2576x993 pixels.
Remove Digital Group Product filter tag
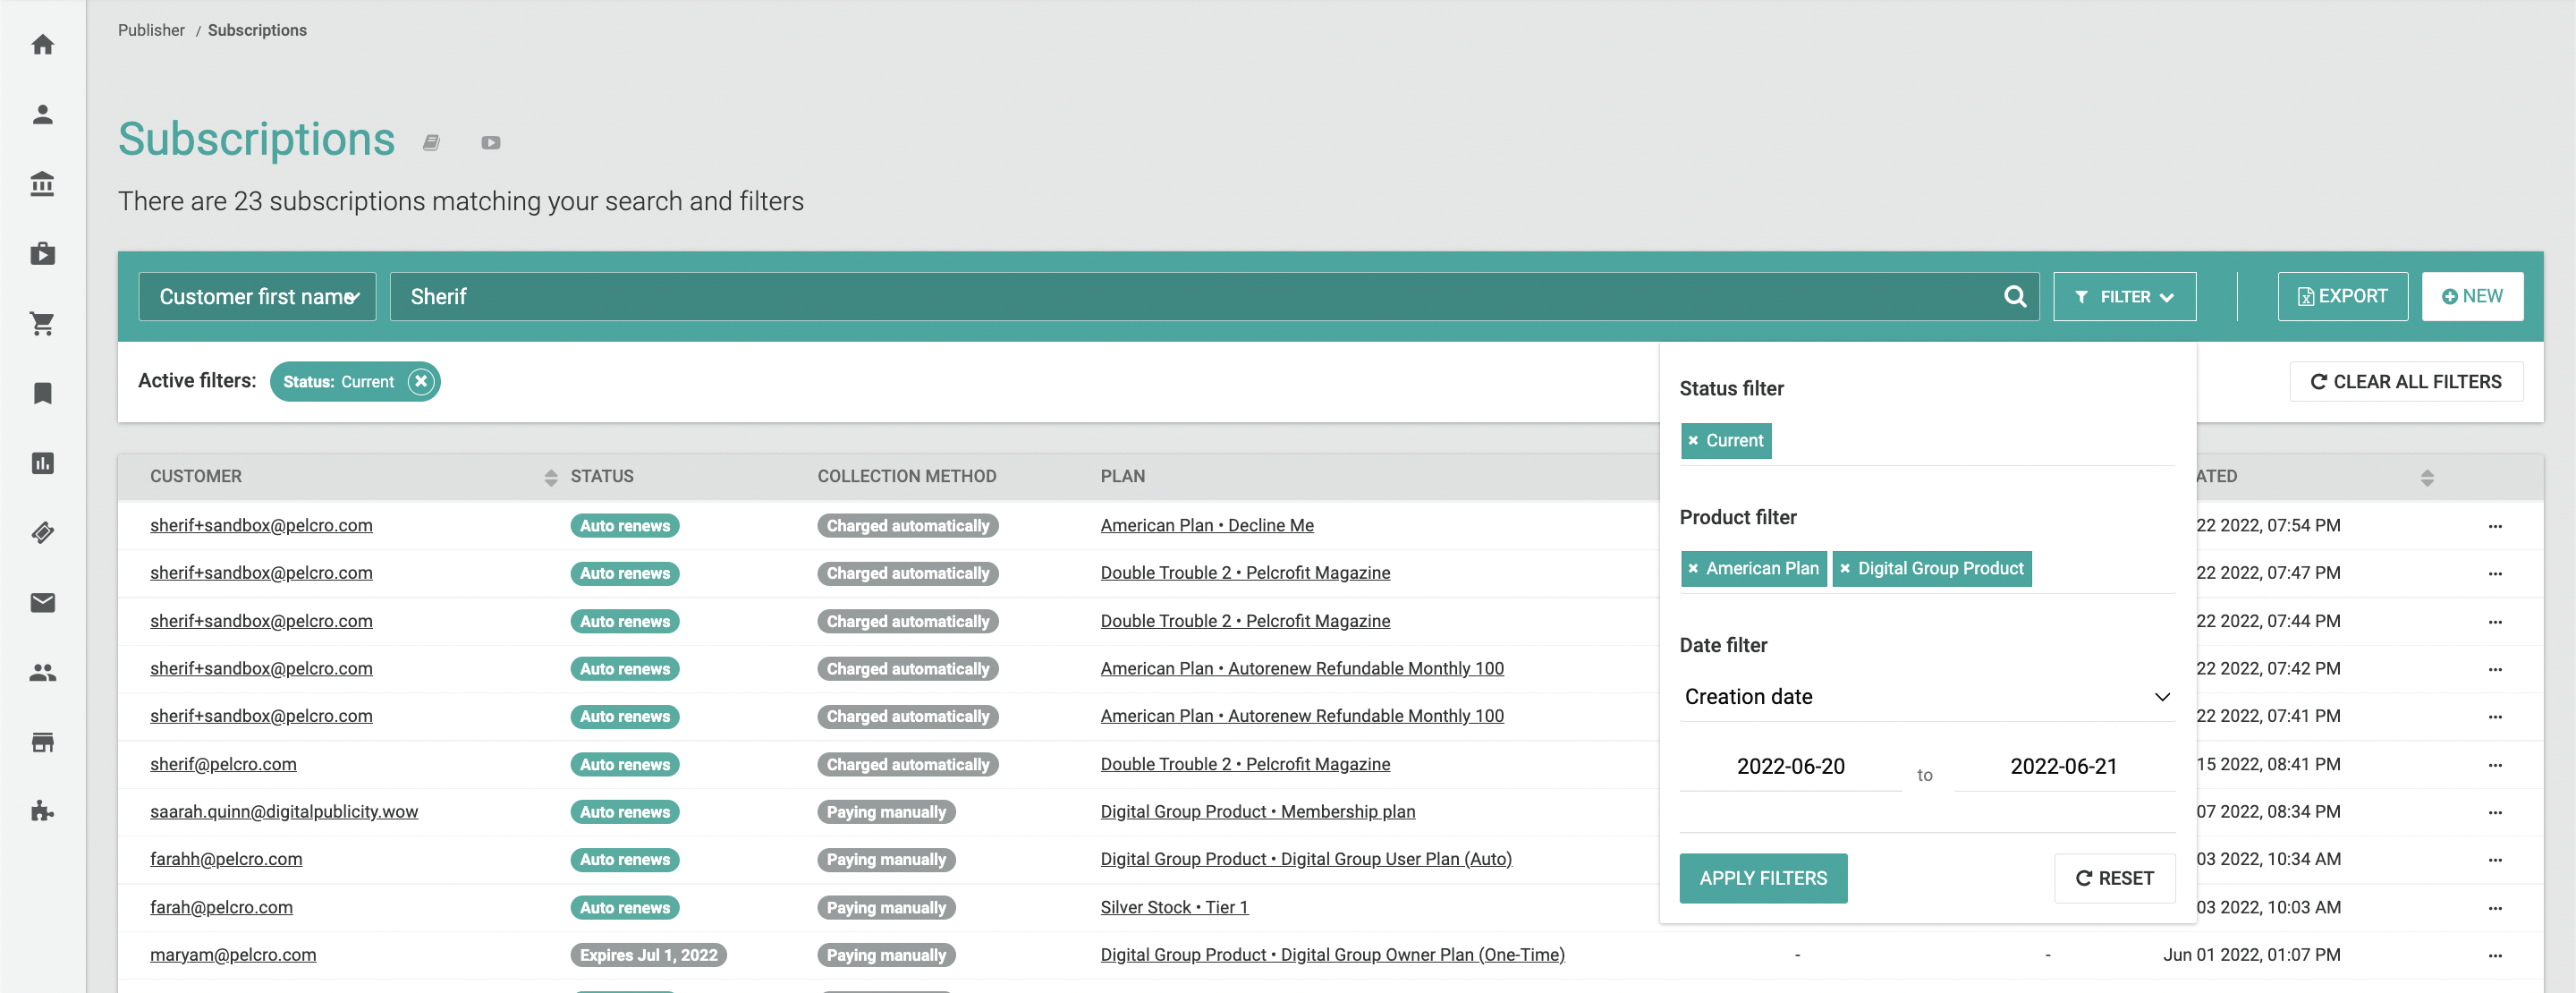pyautogui.click(x=1845, y=569)
